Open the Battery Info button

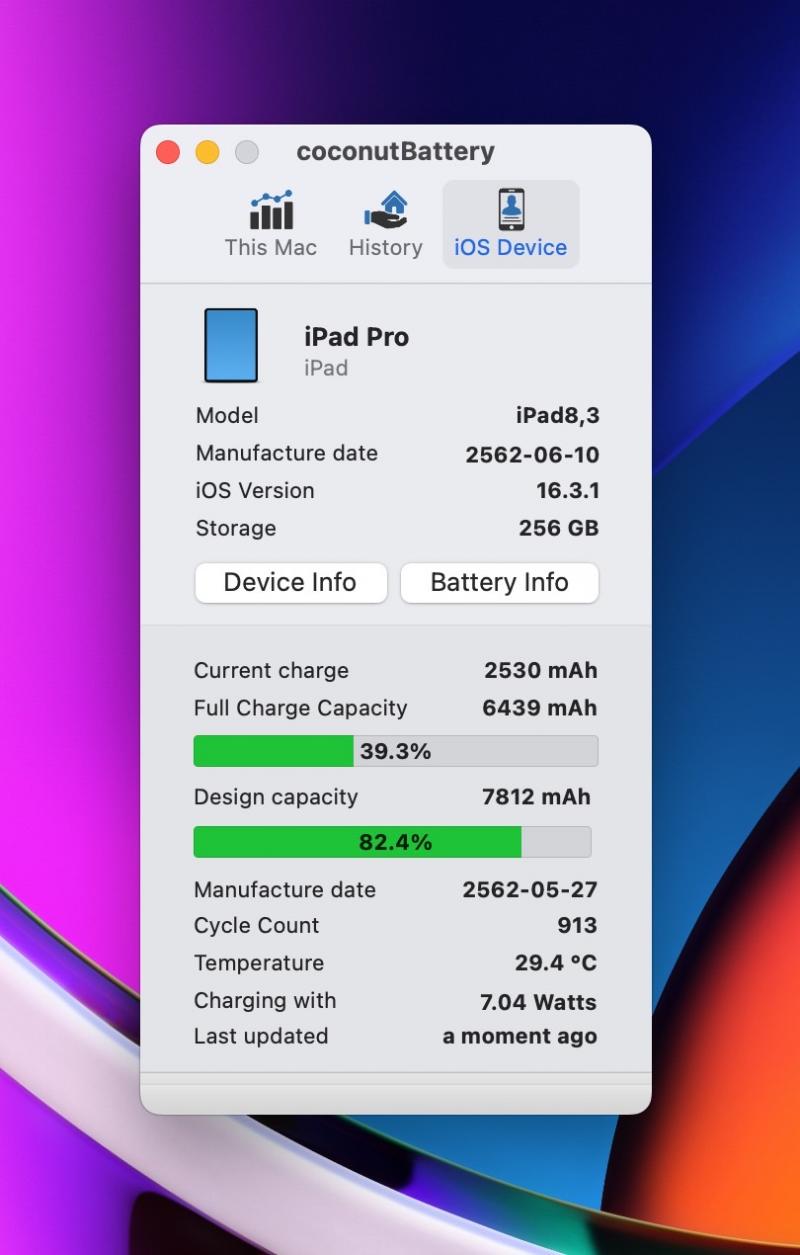500,583
